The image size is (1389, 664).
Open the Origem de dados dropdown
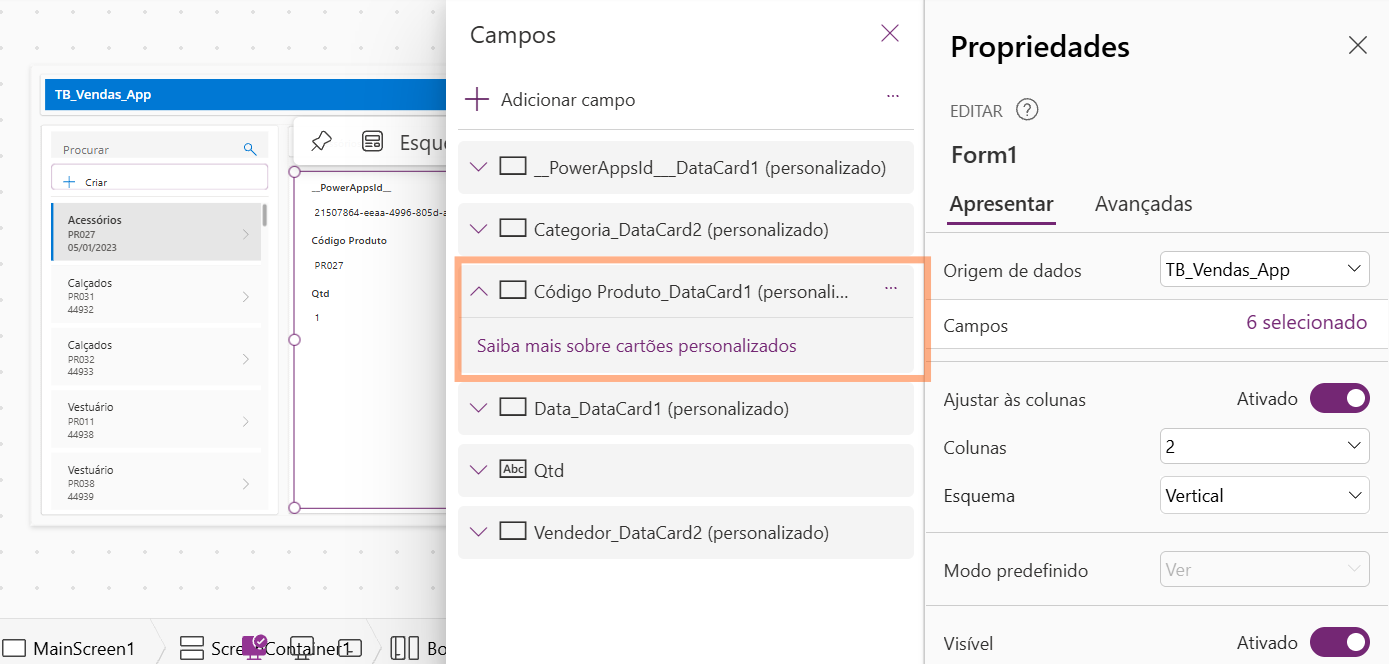pos(1264,269)
